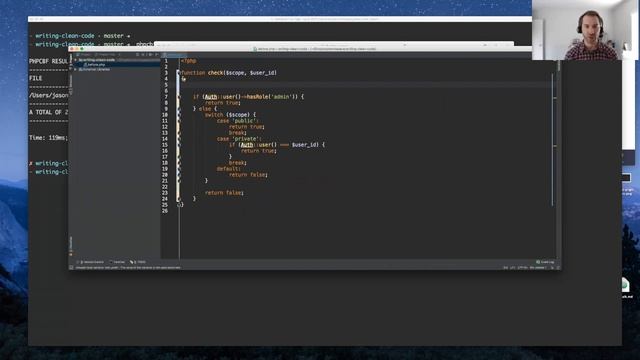
Task: Expand External Libraries in the project tree
Action: [76, 69]
